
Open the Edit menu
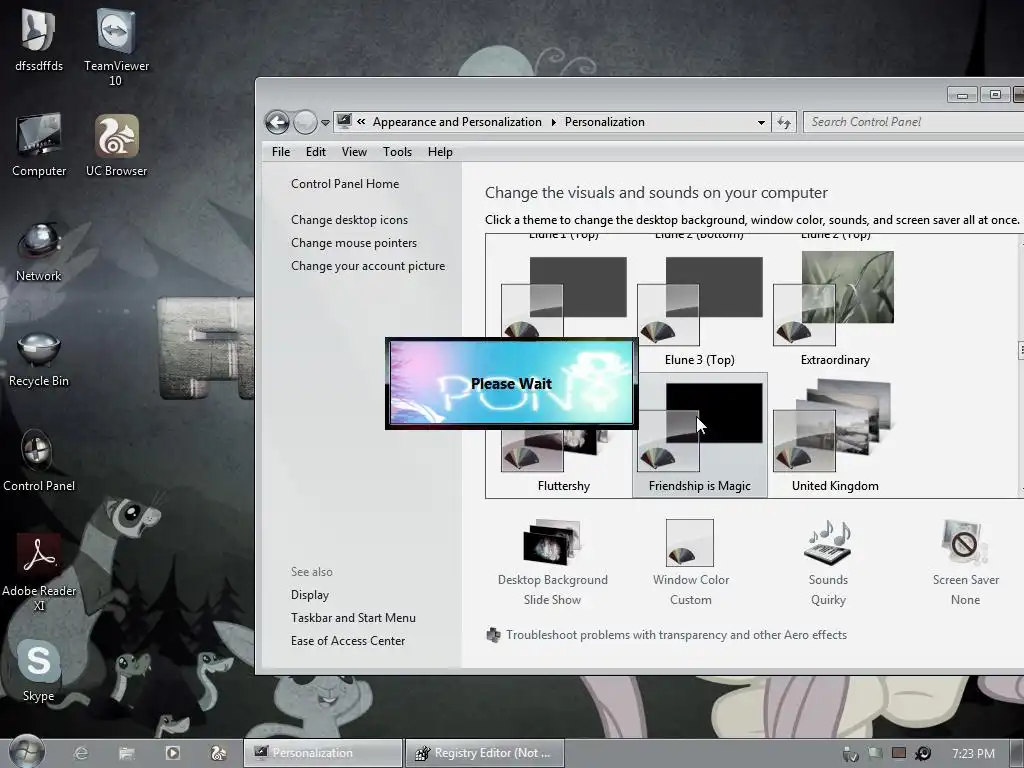click(315, 152)
